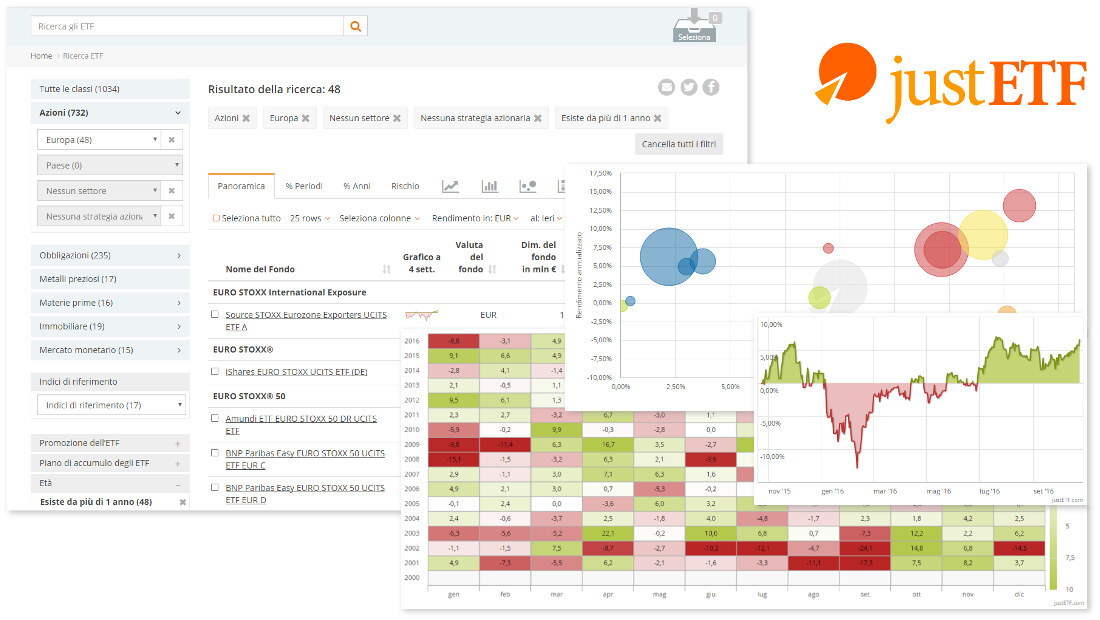This screenshot has height=620, width=1100.
Task: Share results on Facebook icon
Action: click(x=711, y=87)
